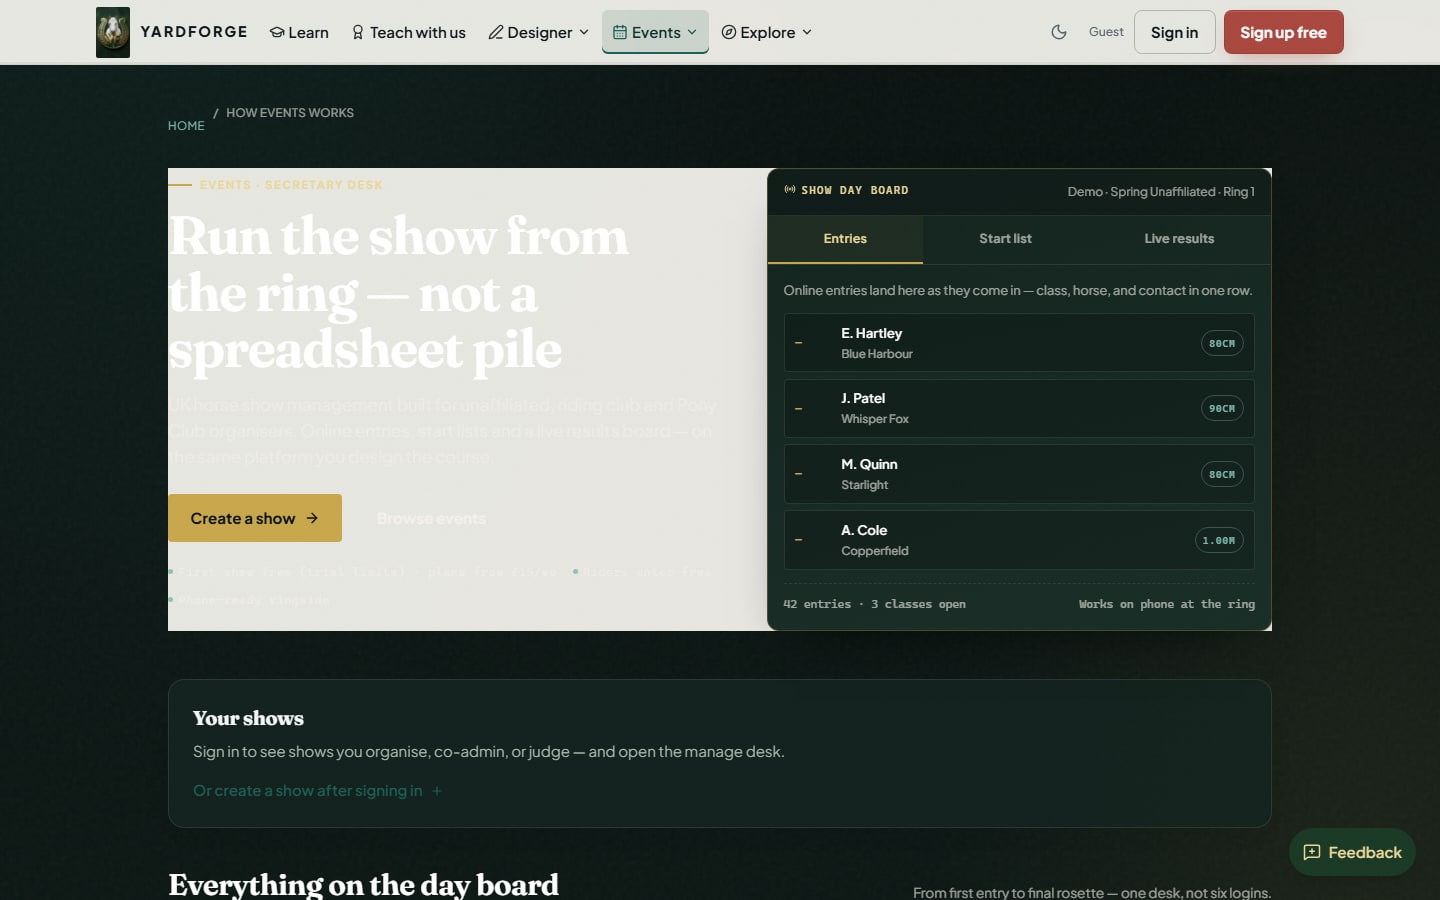
Task: Click Demo · Spring Unaffiliated · Ring 1 label
Action: [x=1161, y=192]
